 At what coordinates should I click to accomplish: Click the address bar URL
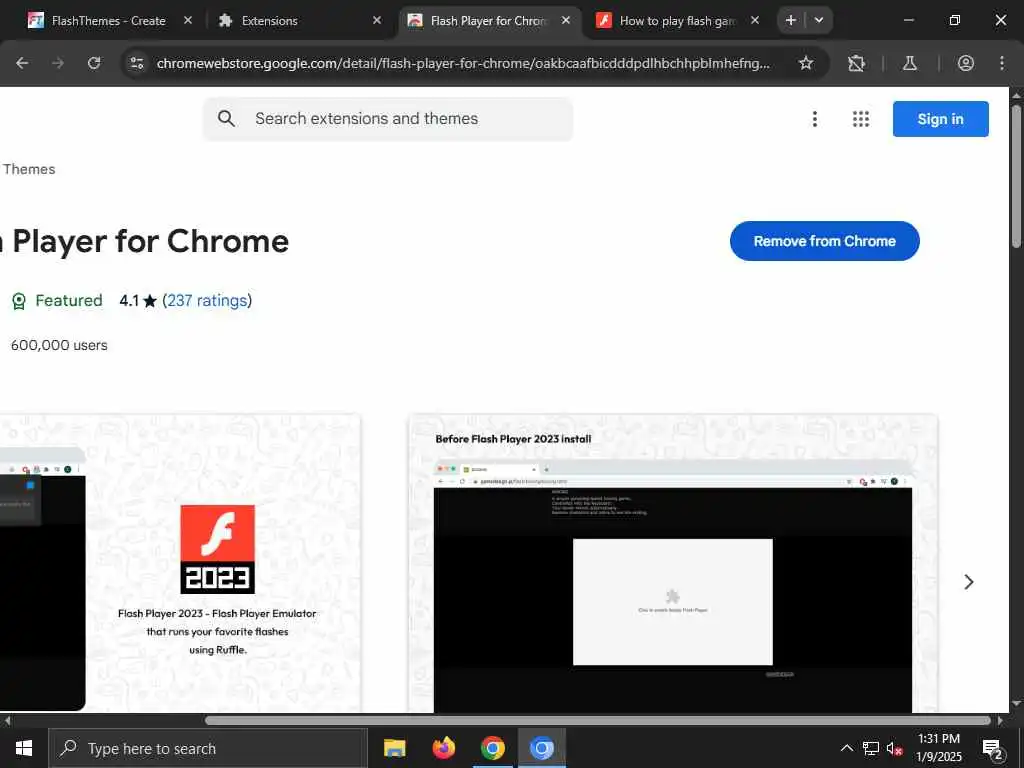pos(463,63)
